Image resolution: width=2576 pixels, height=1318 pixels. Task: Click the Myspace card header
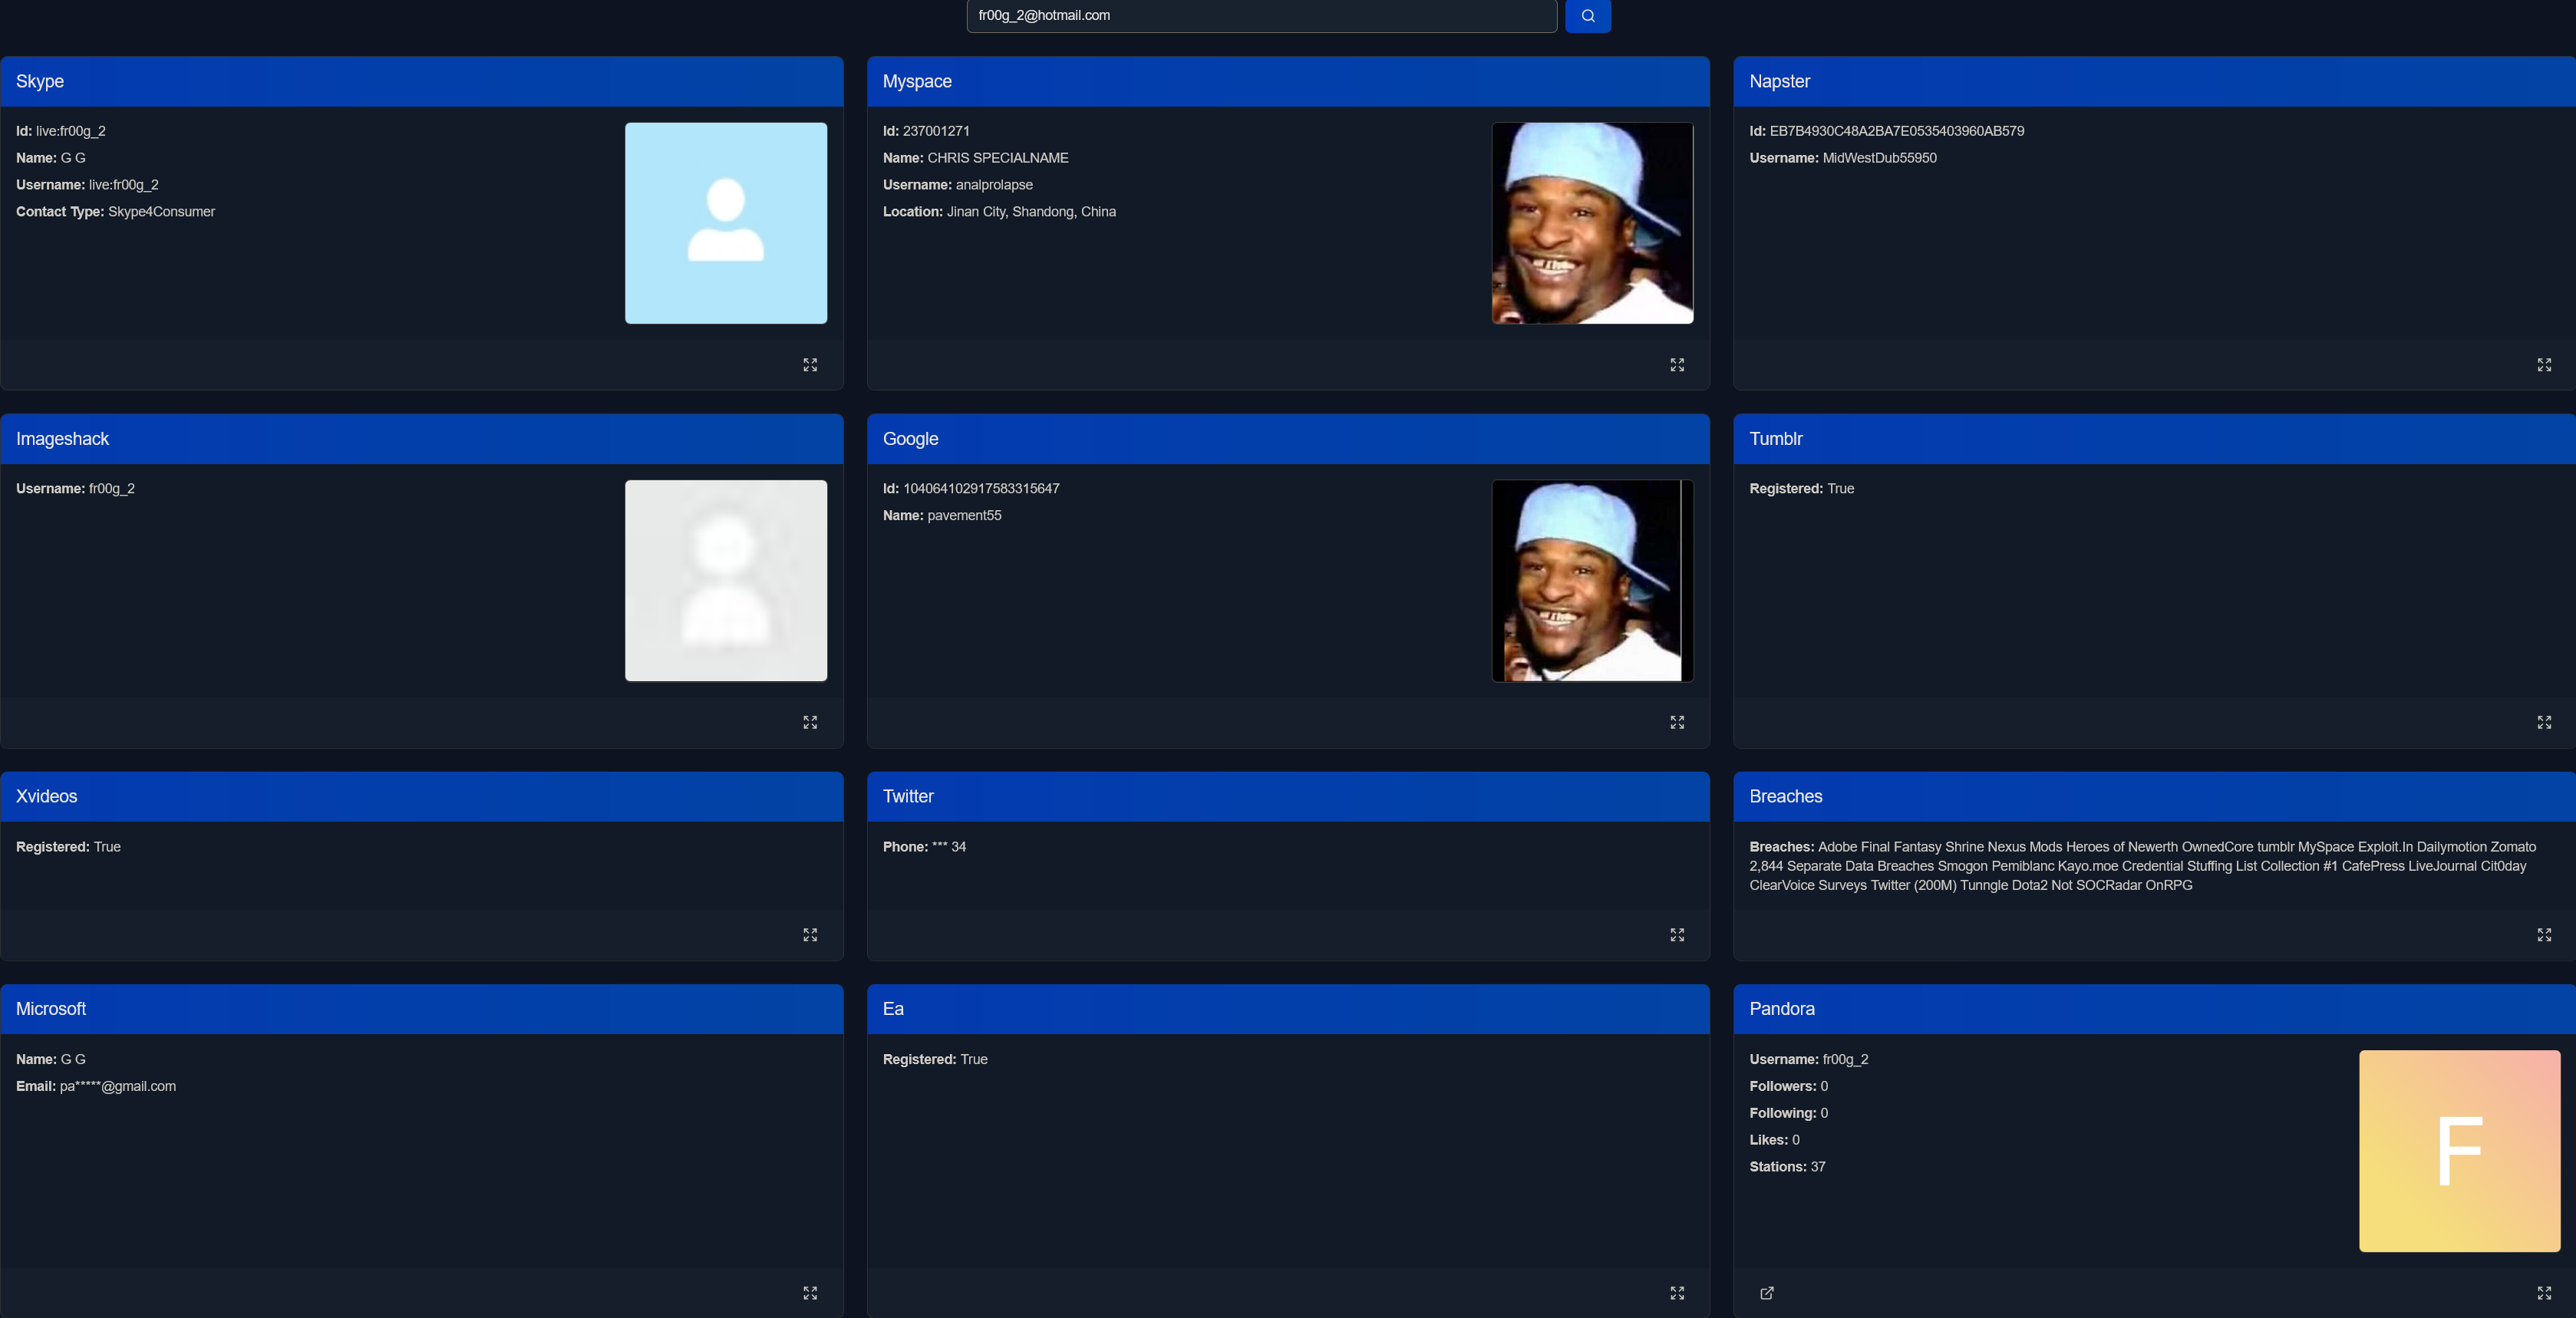point(1288,81)
